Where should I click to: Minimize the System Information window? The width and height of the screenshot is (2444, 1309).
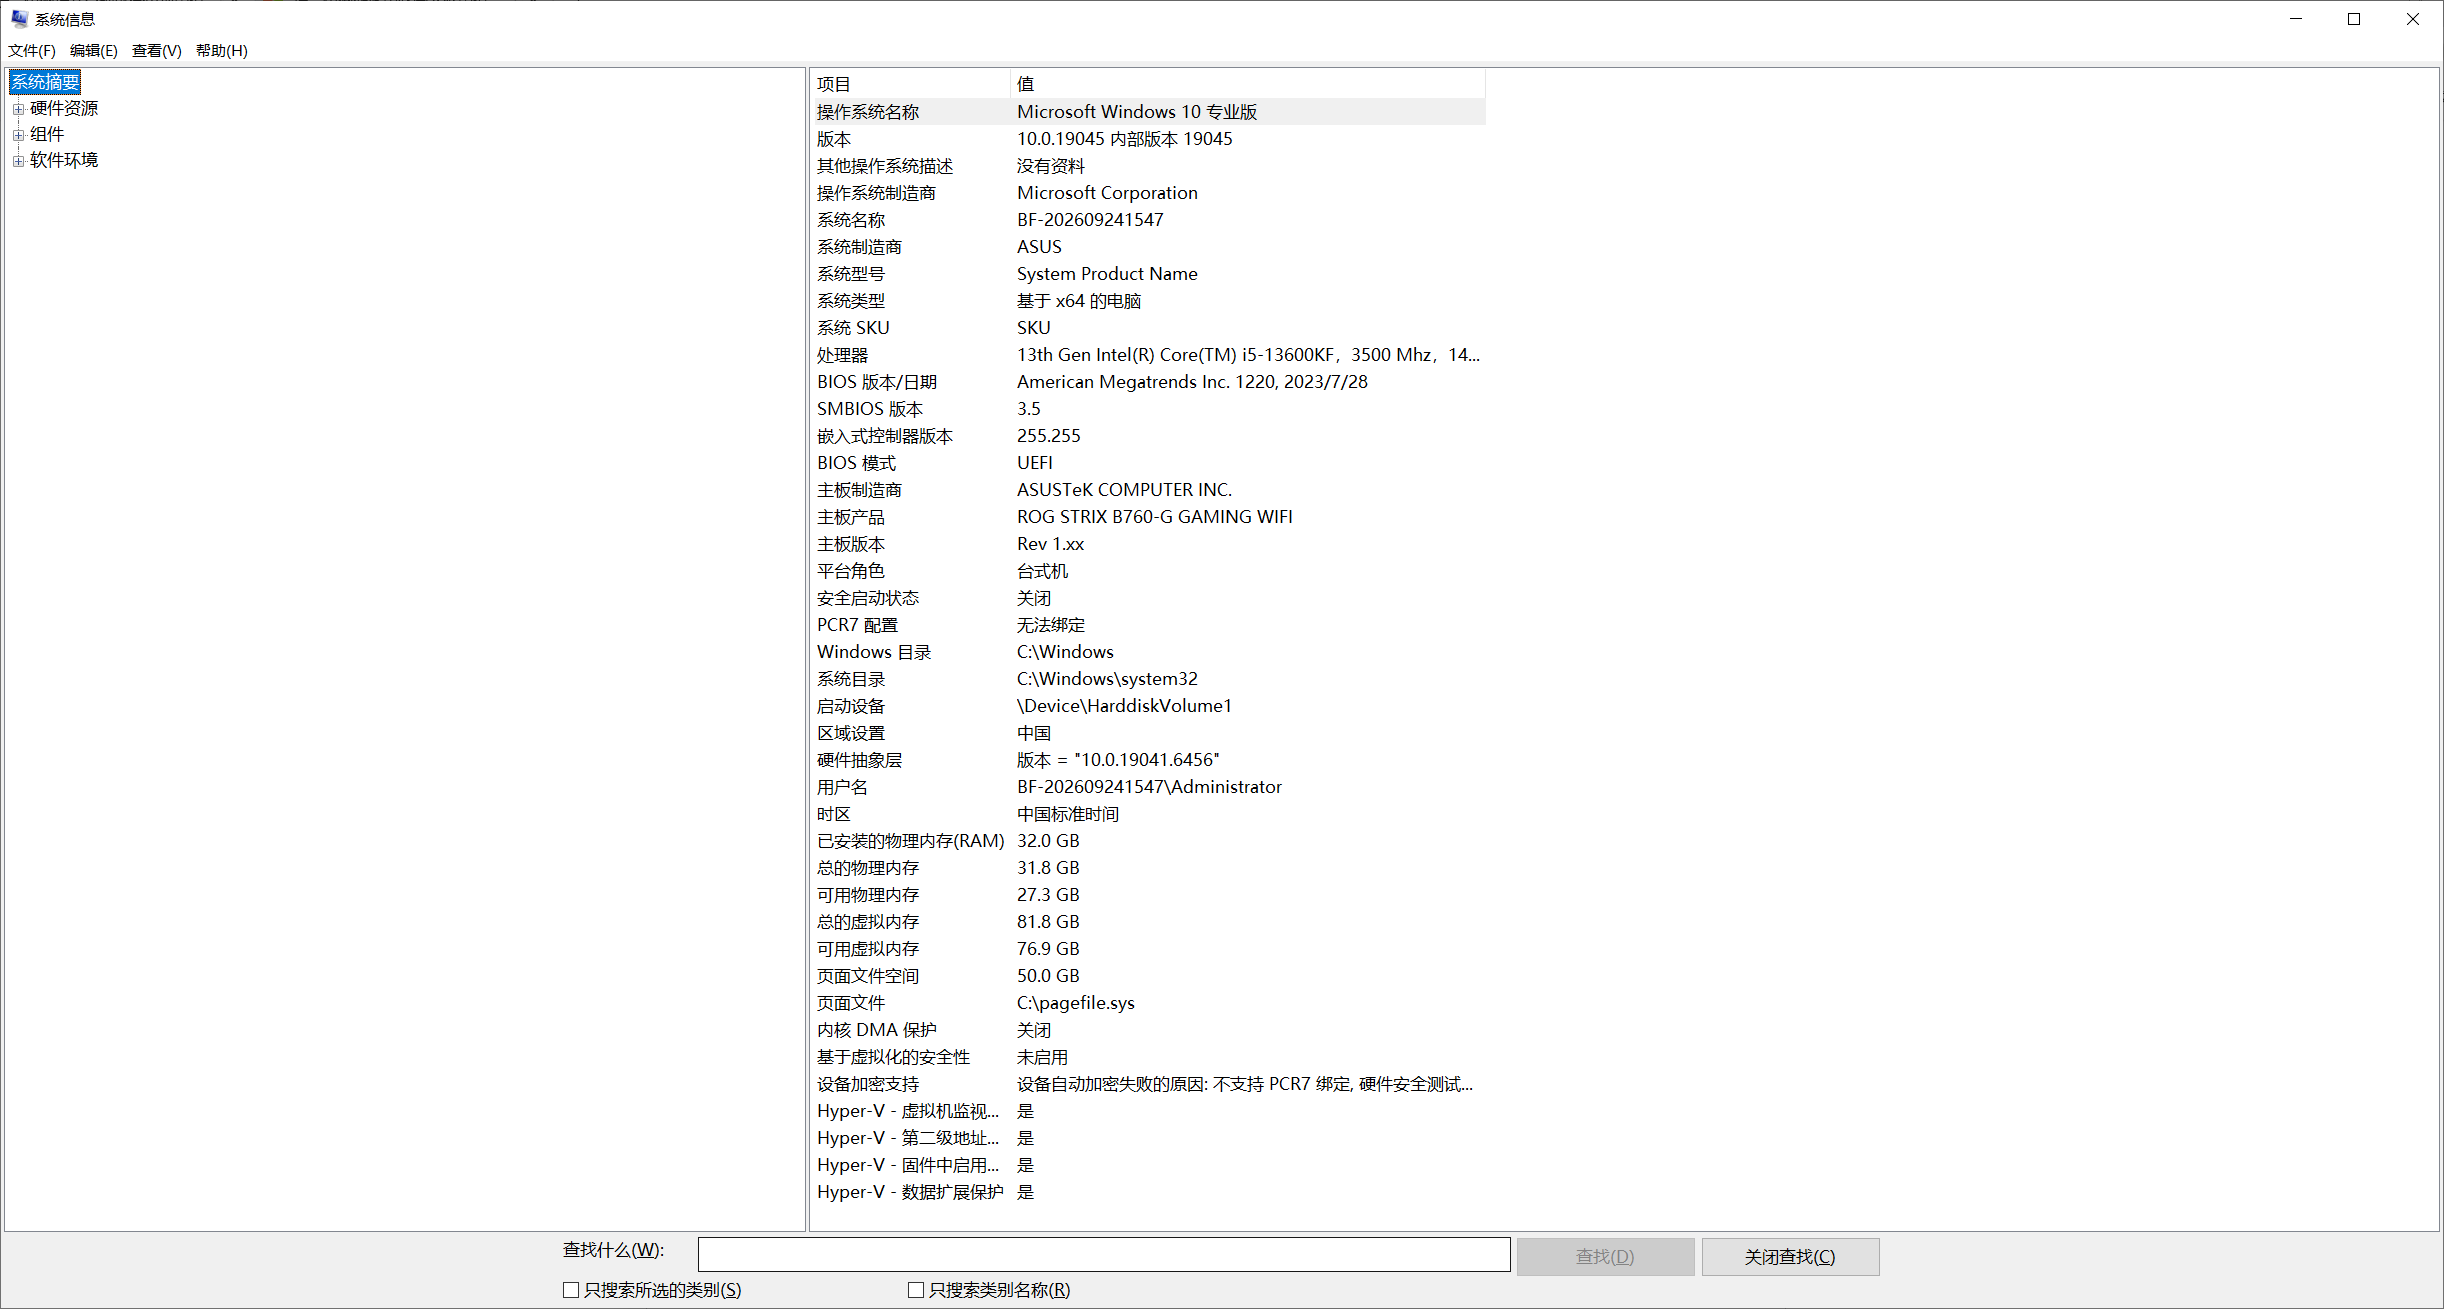2296,19
